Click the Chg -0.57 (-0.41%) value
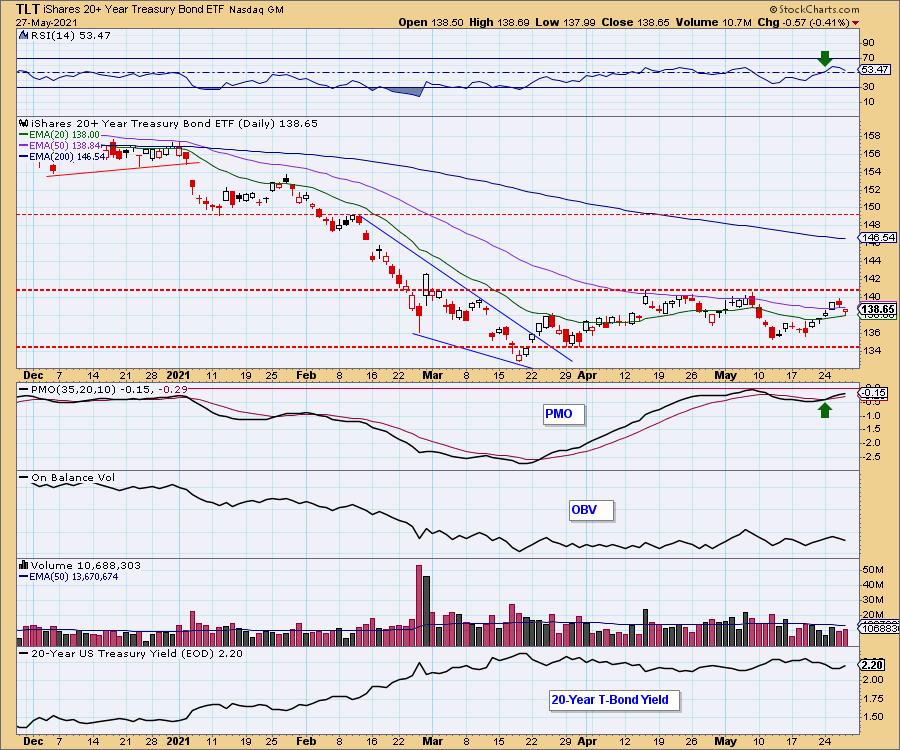 tap(804, 22)
